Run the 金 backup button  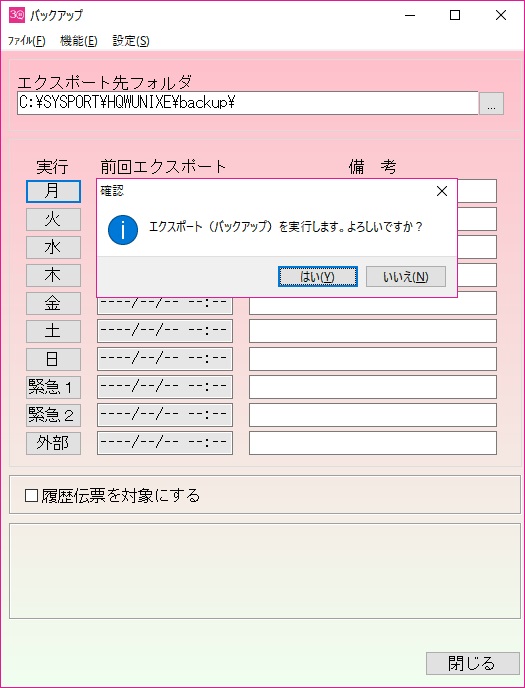53,303
